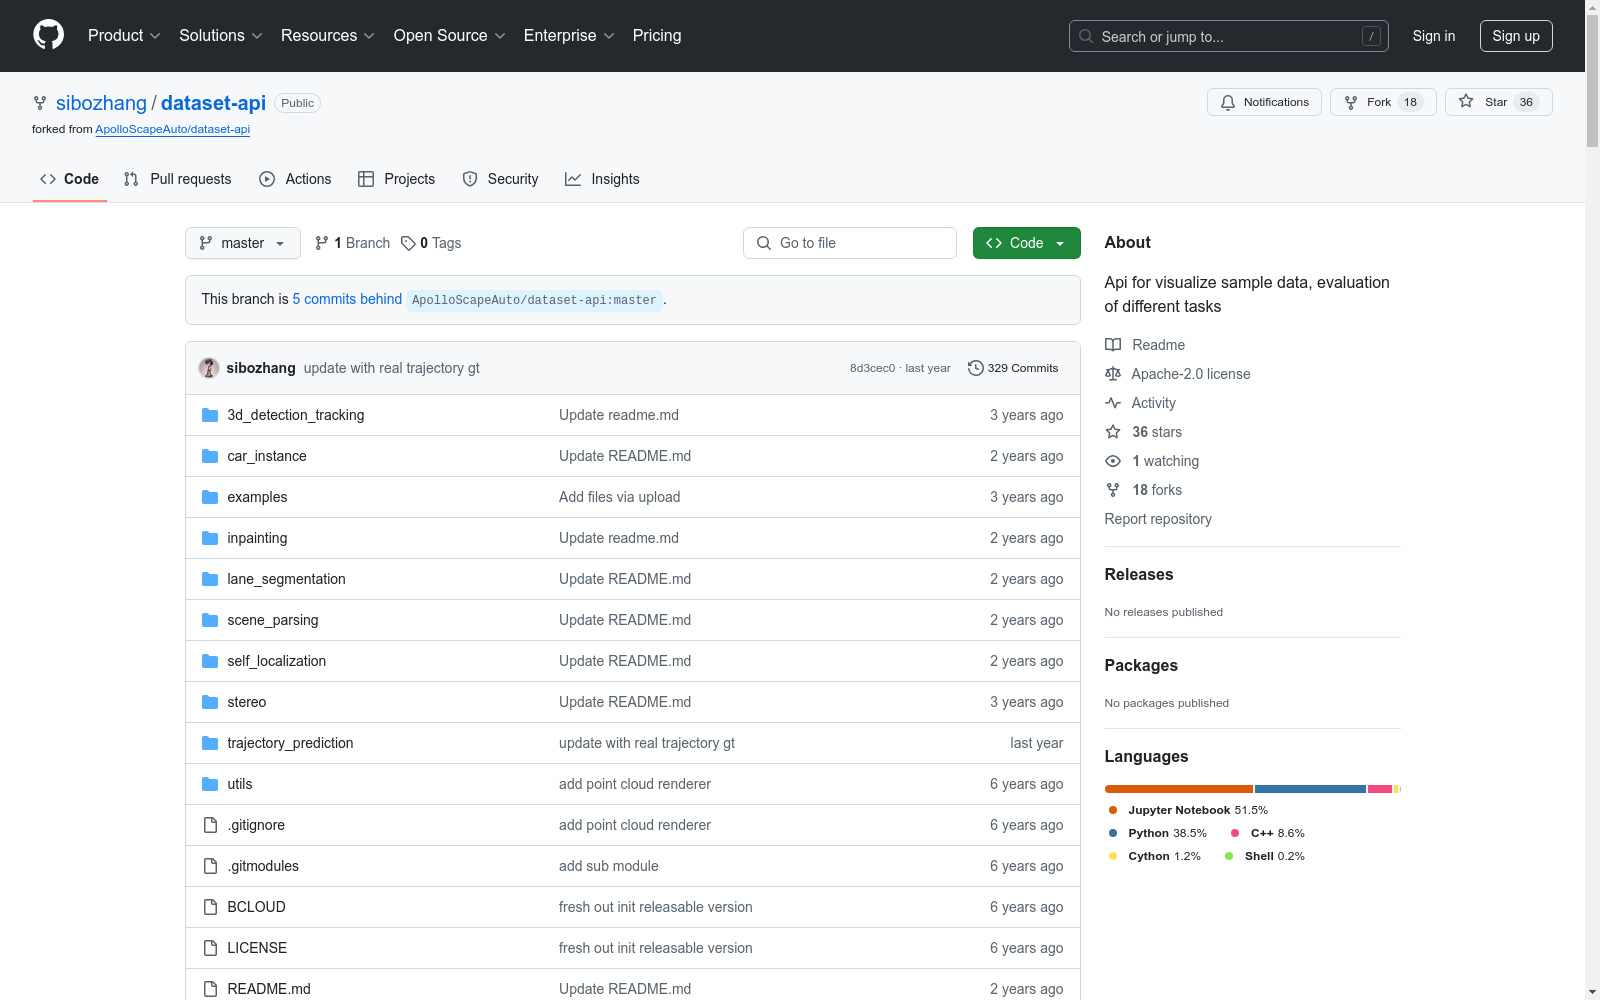Viewport: 1600px width, 1000px height.
Task: Expand the Resources menu
Action: [328, 36]
